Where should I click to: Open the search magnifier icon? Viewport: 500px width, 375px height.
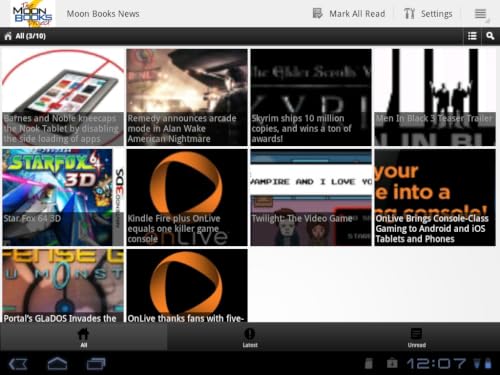coord(490,36)
